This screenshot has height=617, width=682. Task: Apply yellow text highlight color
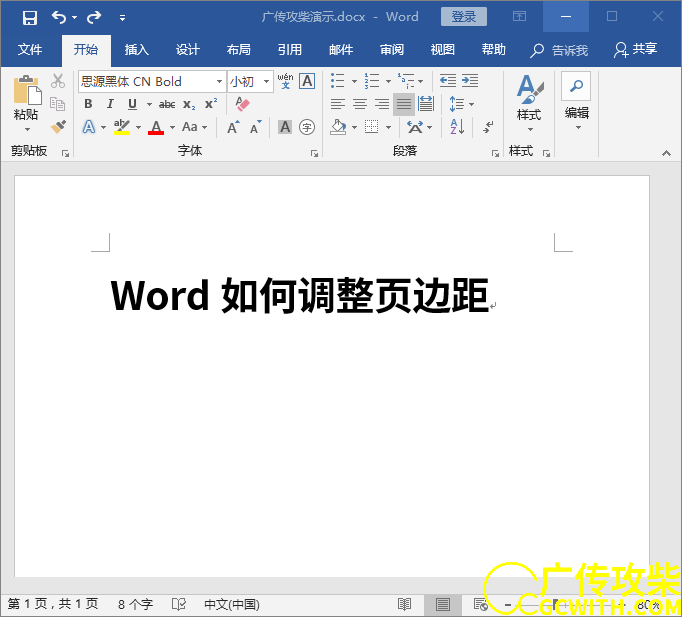(x=122, y=127)
